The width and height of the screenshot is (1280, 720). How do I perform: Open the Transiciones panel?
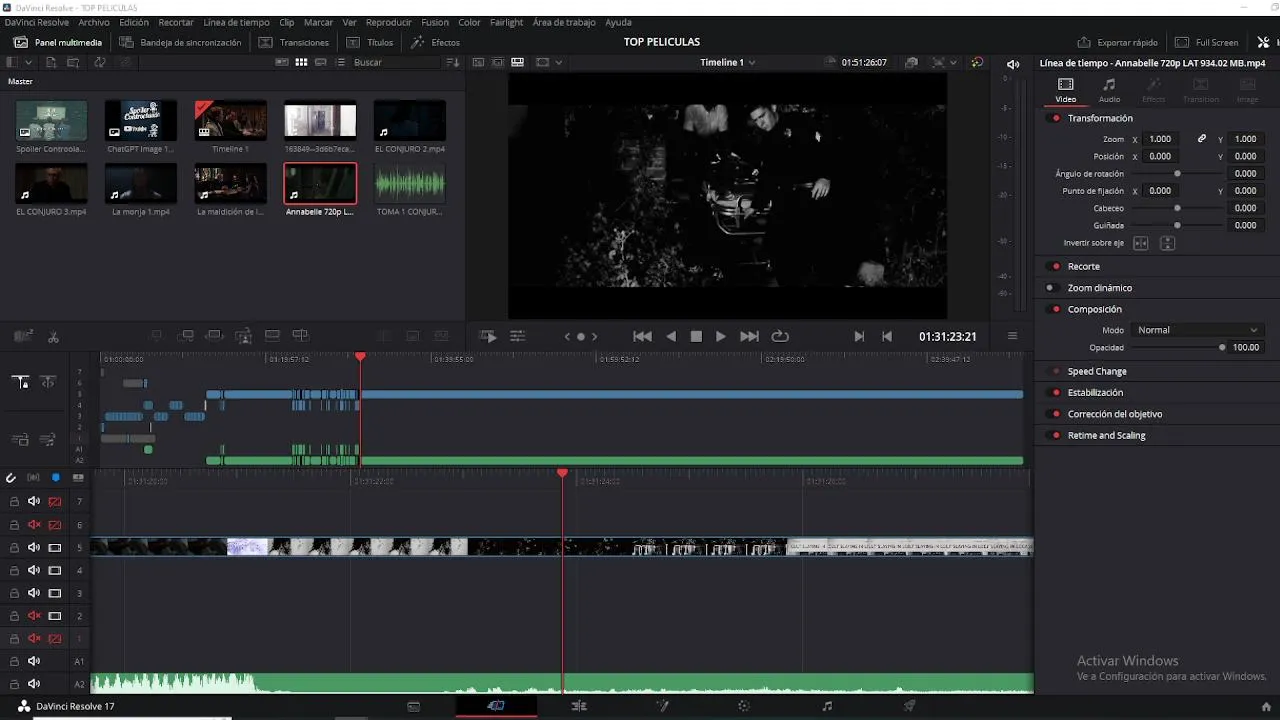tap(293, 42)
